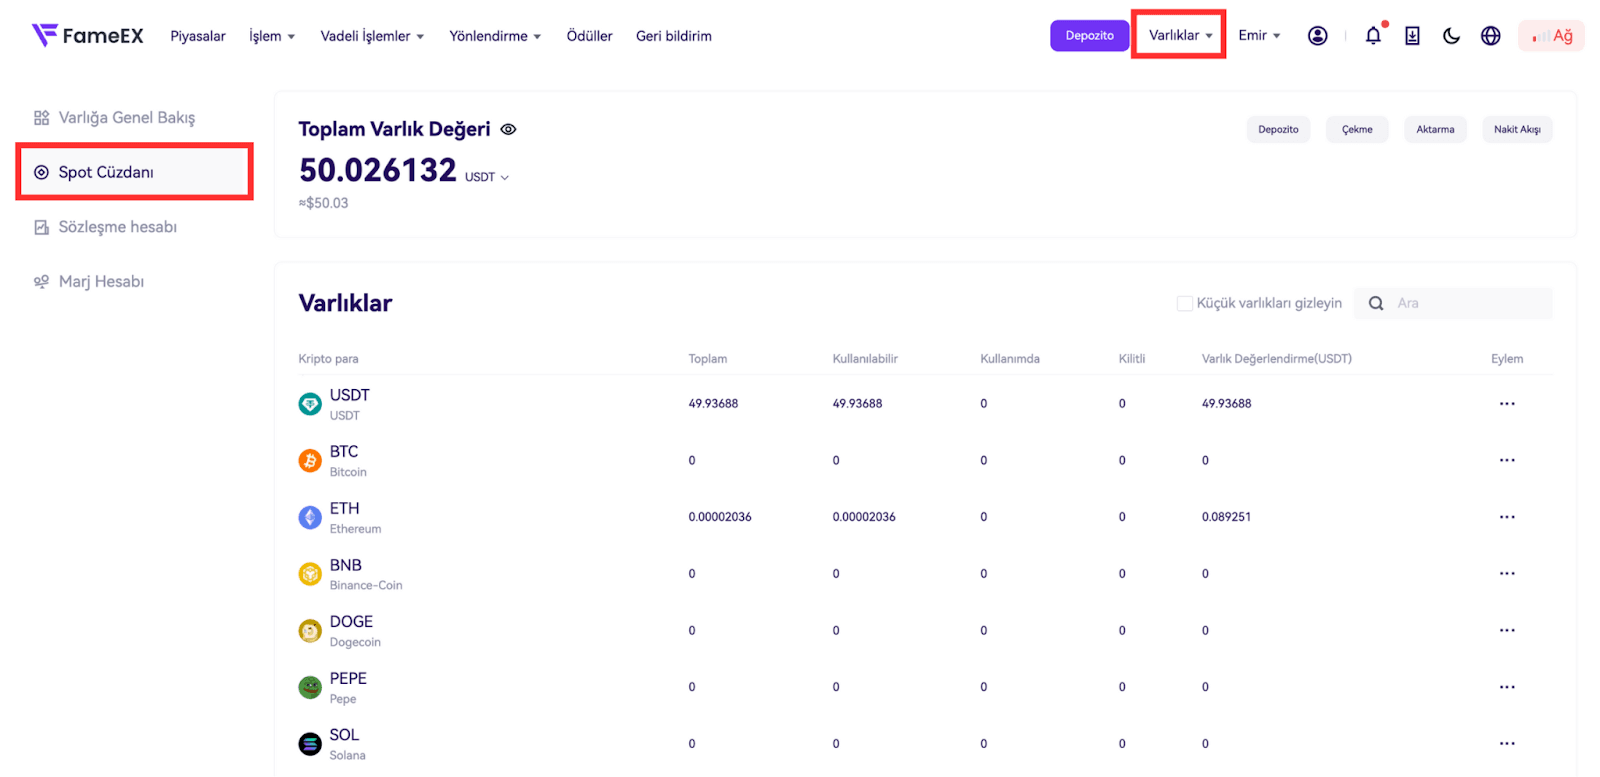Toggle dark mode moon icon
Screen dimensions: 1600x777
coord(1451,36)
